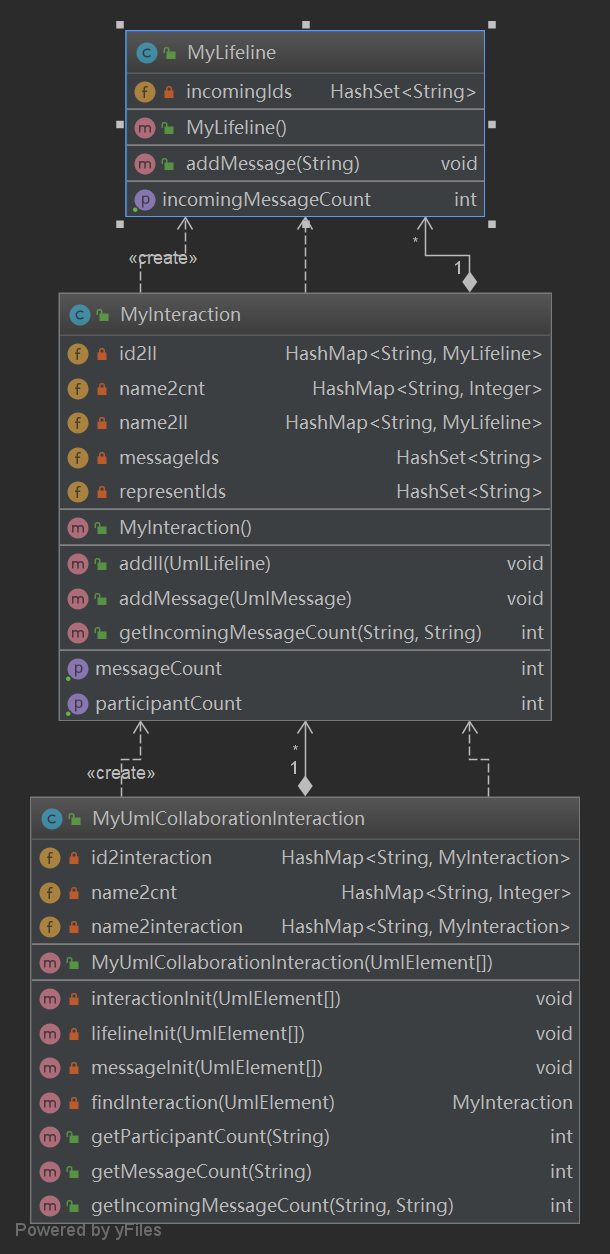610x1254 pixels.
Task: Click the method icon beside getMessageCount
Action: (49, 1172)
